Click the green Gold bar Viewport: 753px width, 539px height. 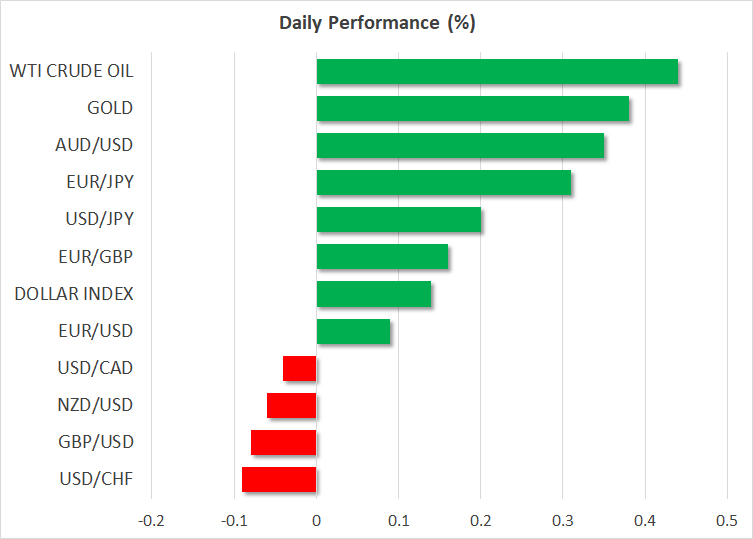473,109
